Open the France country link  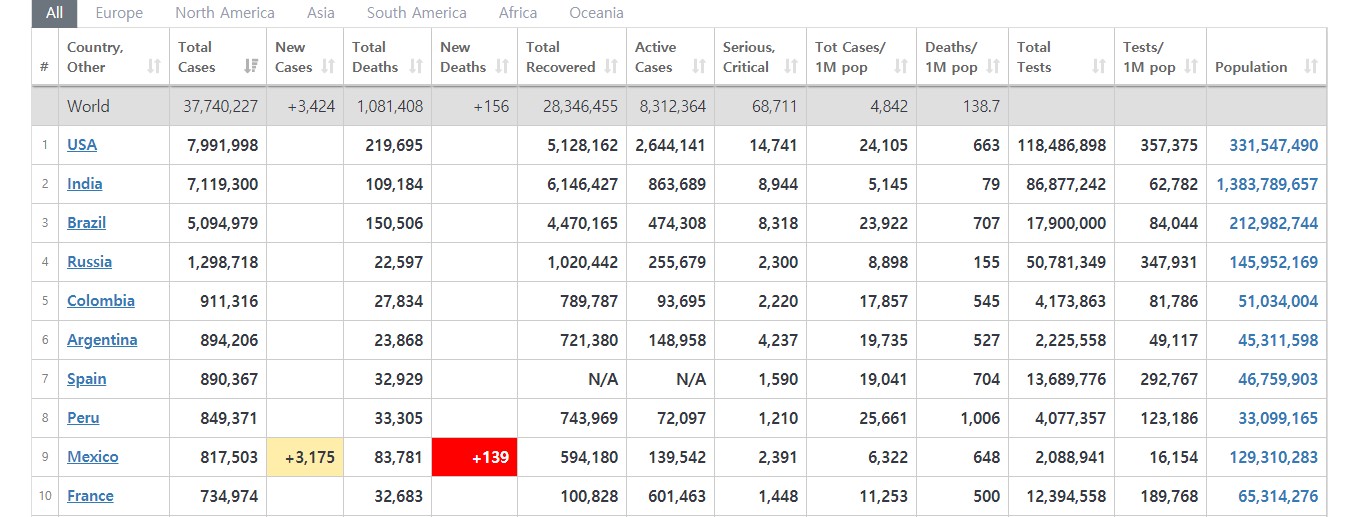pyautogui.click(x=90, y=496)
